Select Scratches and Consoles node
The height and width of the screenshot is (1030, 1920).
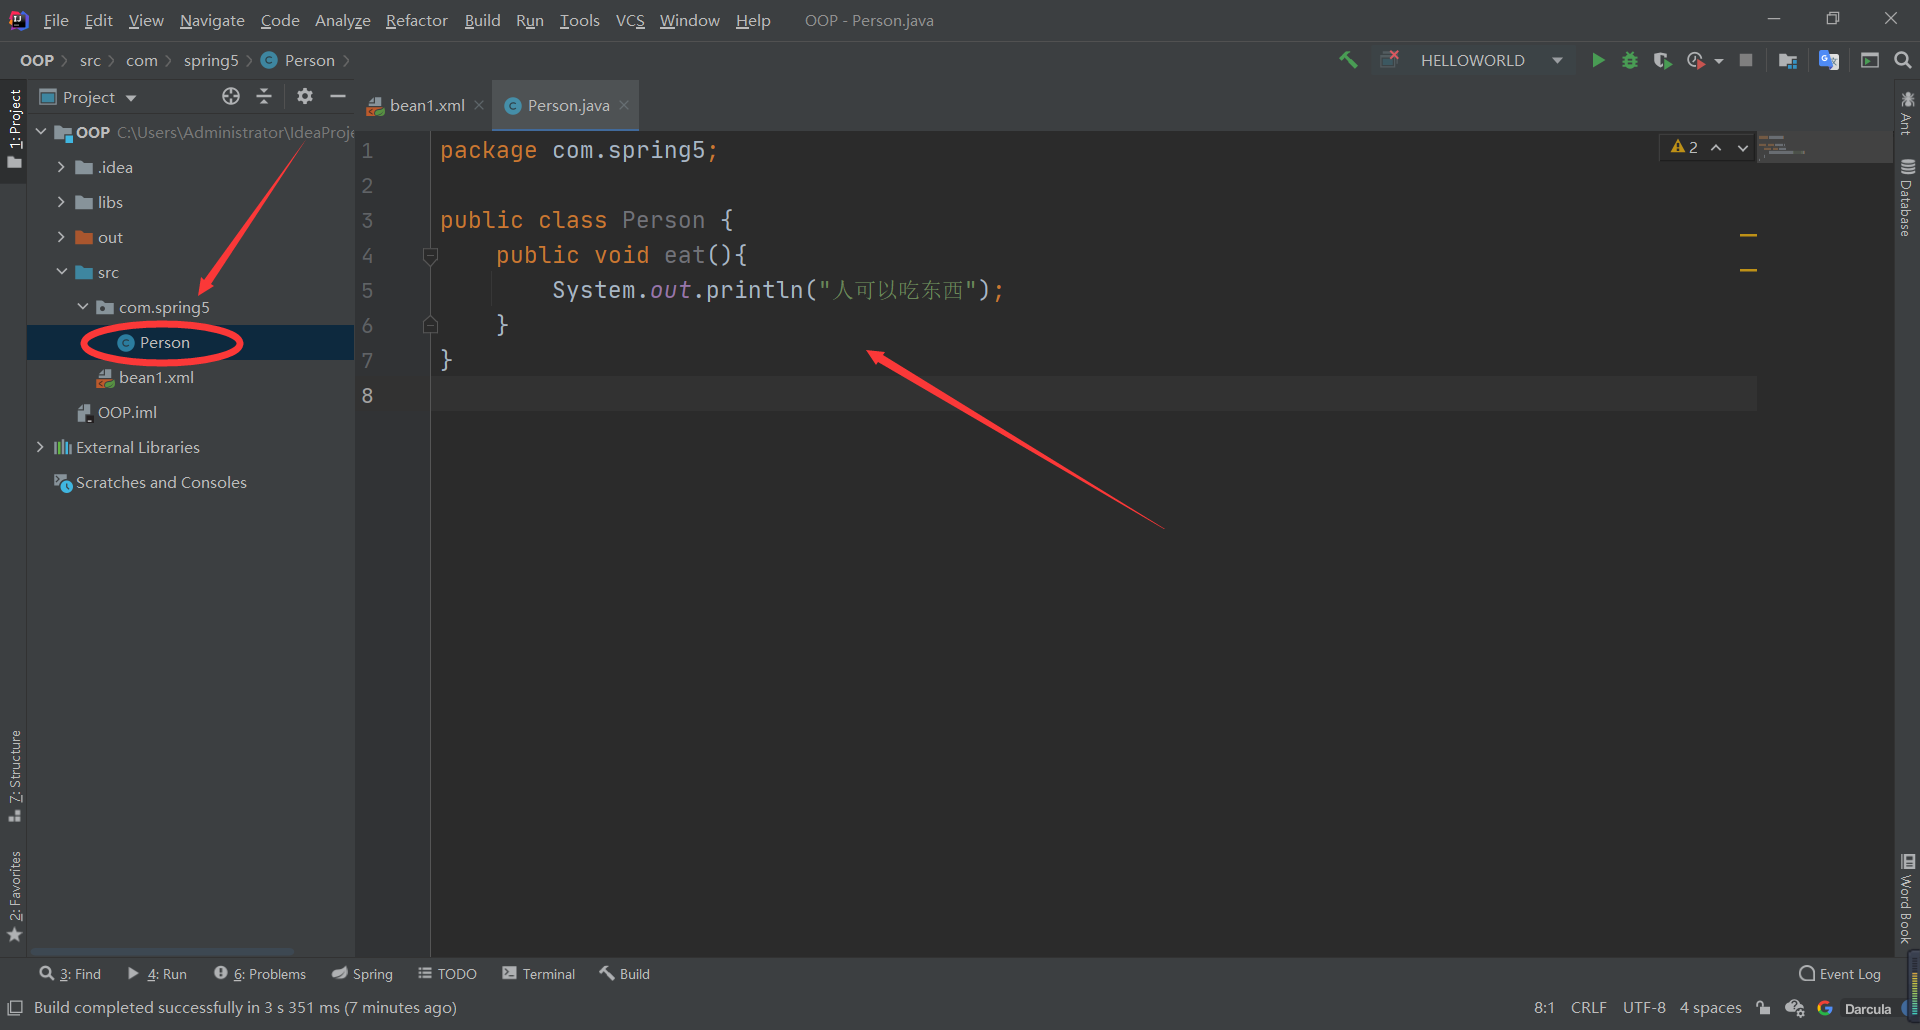point(160,482)
